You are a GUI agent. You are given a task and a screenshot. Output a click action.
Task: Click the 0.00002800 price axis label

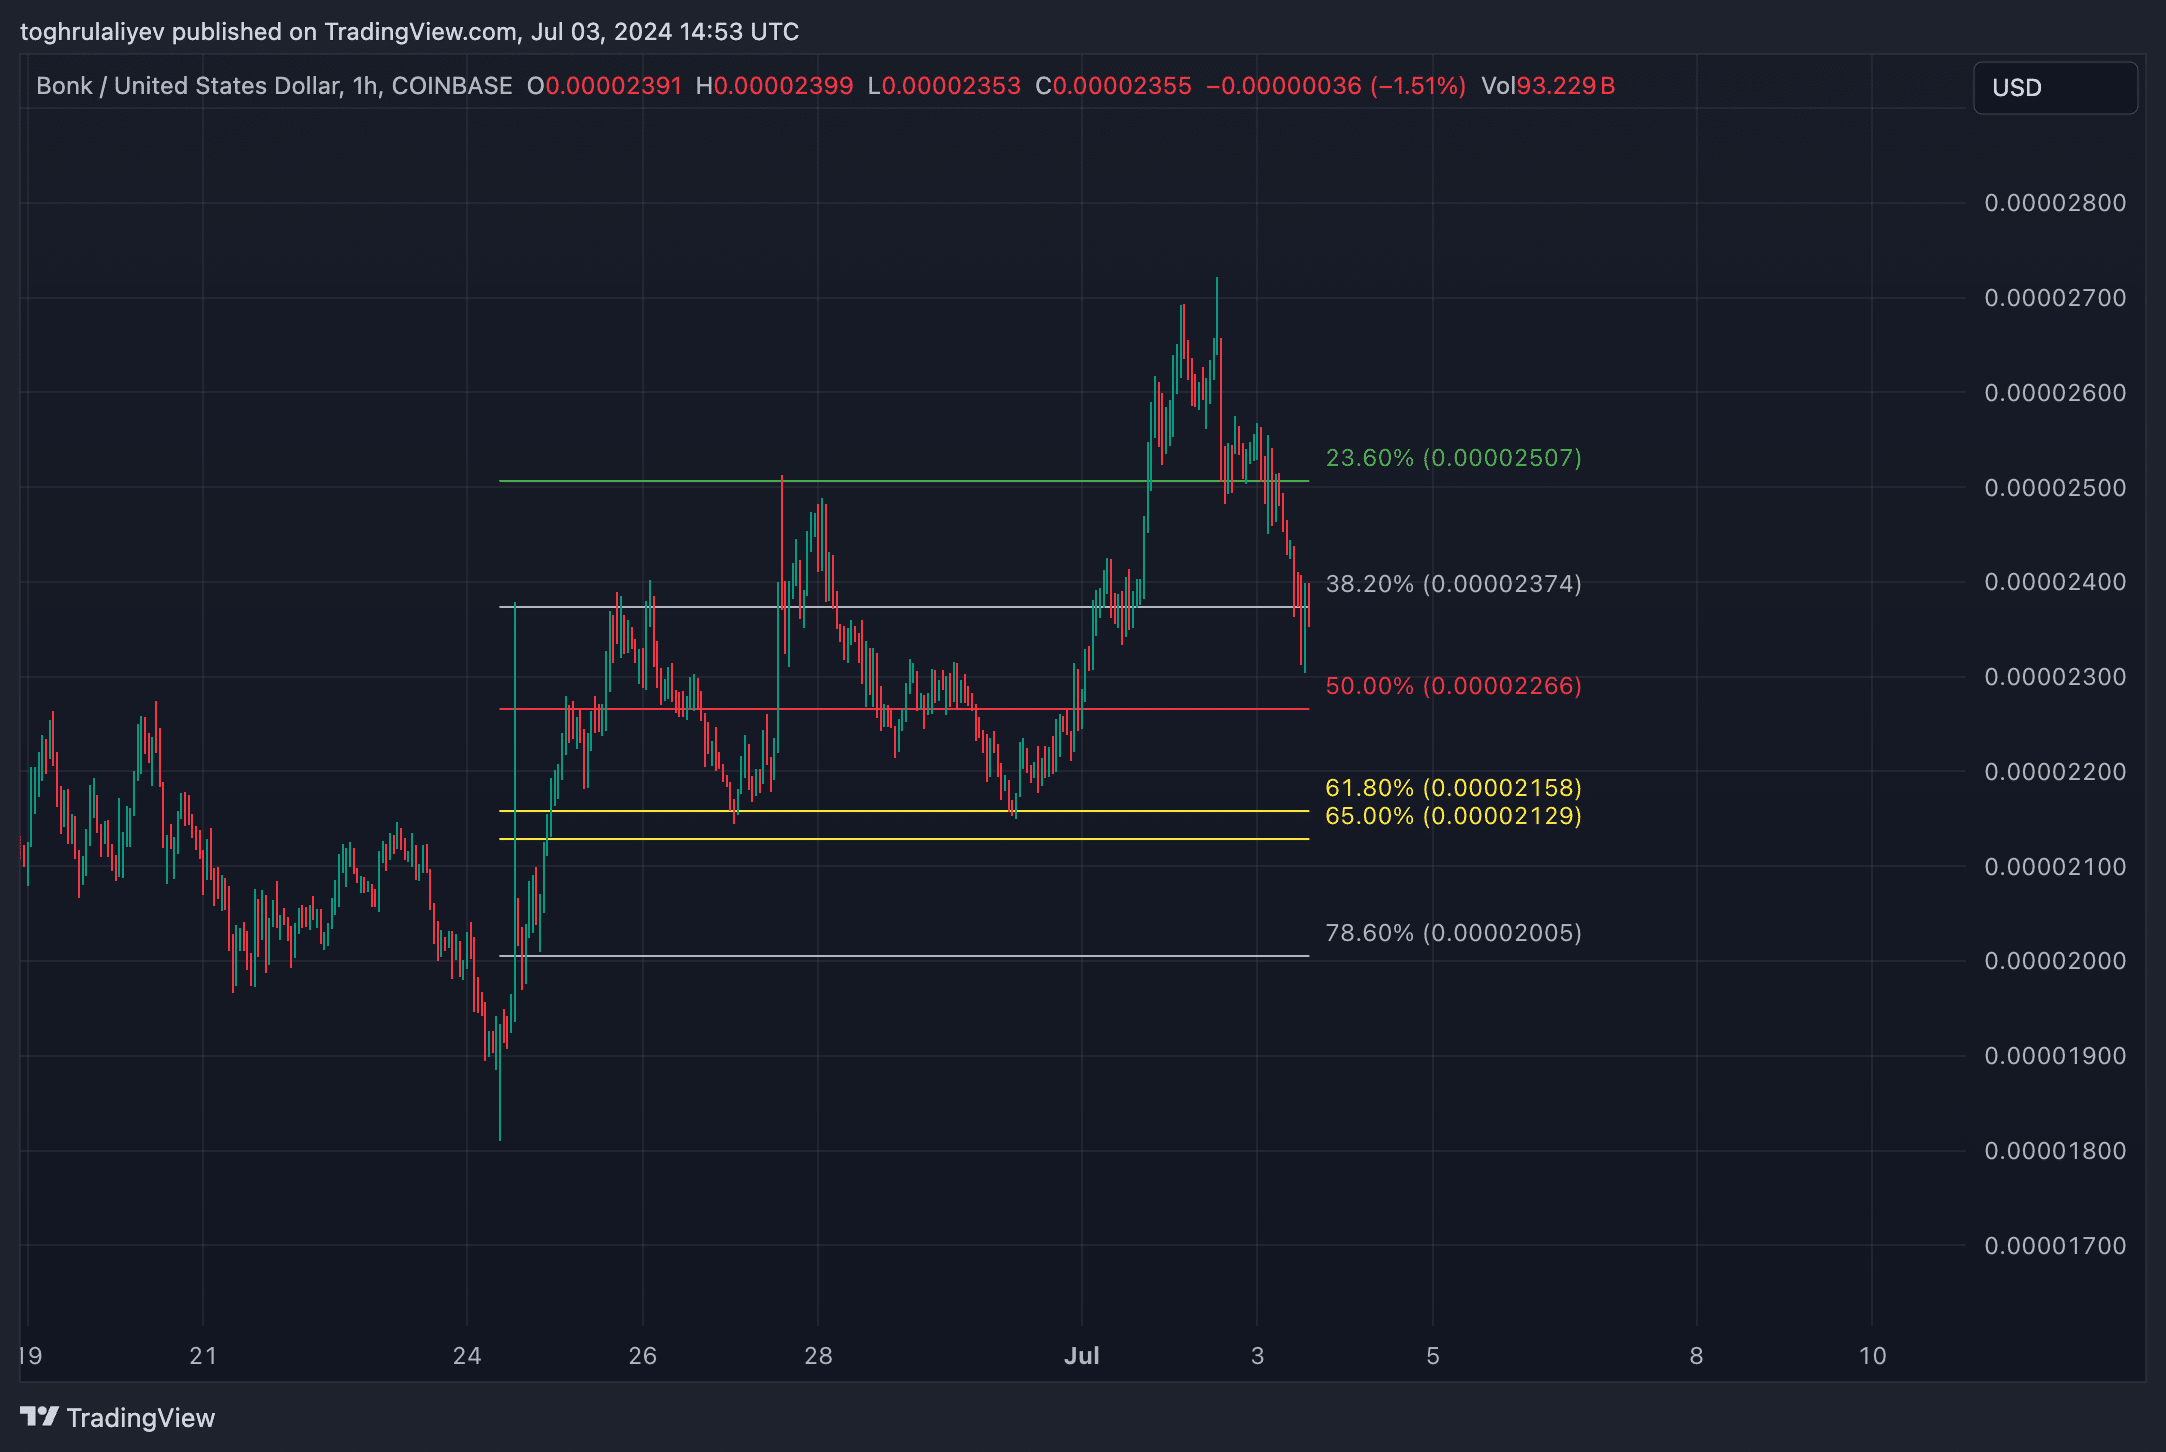click(x=2055, y=203)
